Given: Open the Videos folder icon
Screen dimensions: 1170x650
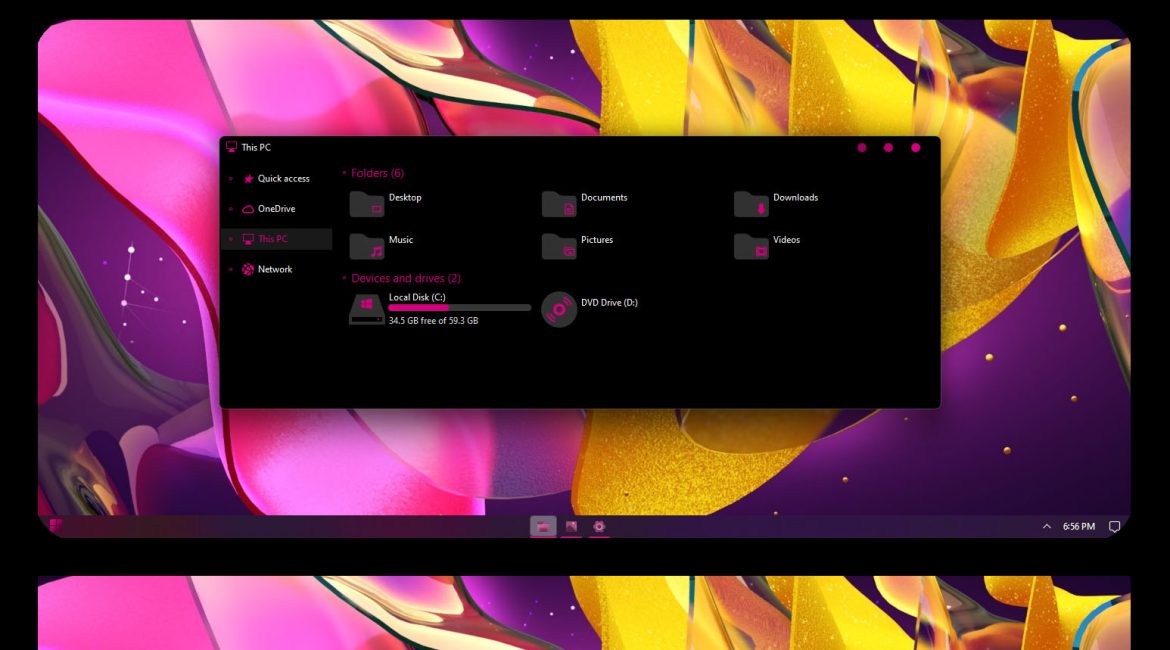Looking at the screenshot, I should tap(751, 246).
